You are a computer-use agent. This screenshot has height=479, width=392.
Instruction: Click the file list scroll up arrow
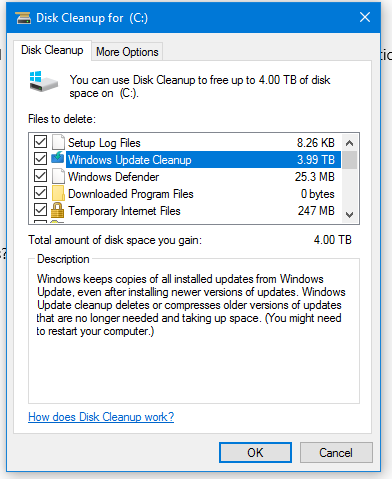click(349, 143)
